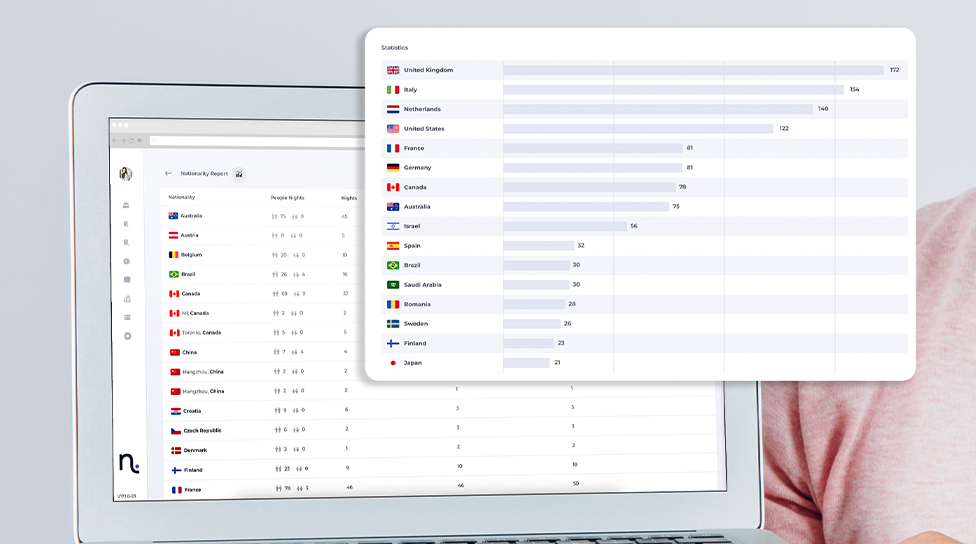976x544 pixels.
Task: Sort by the People Nights column header
Action: point(288,198)
